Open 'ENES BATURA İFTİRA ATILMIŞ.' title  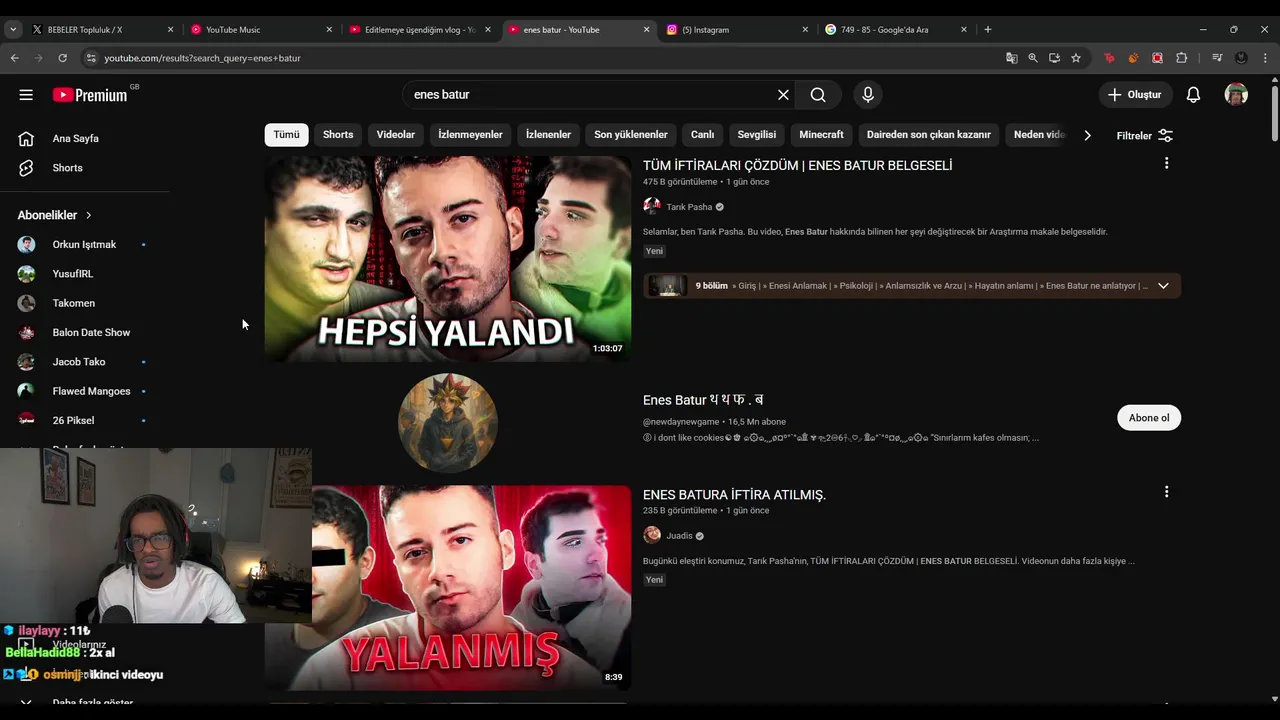coord(734,495)
